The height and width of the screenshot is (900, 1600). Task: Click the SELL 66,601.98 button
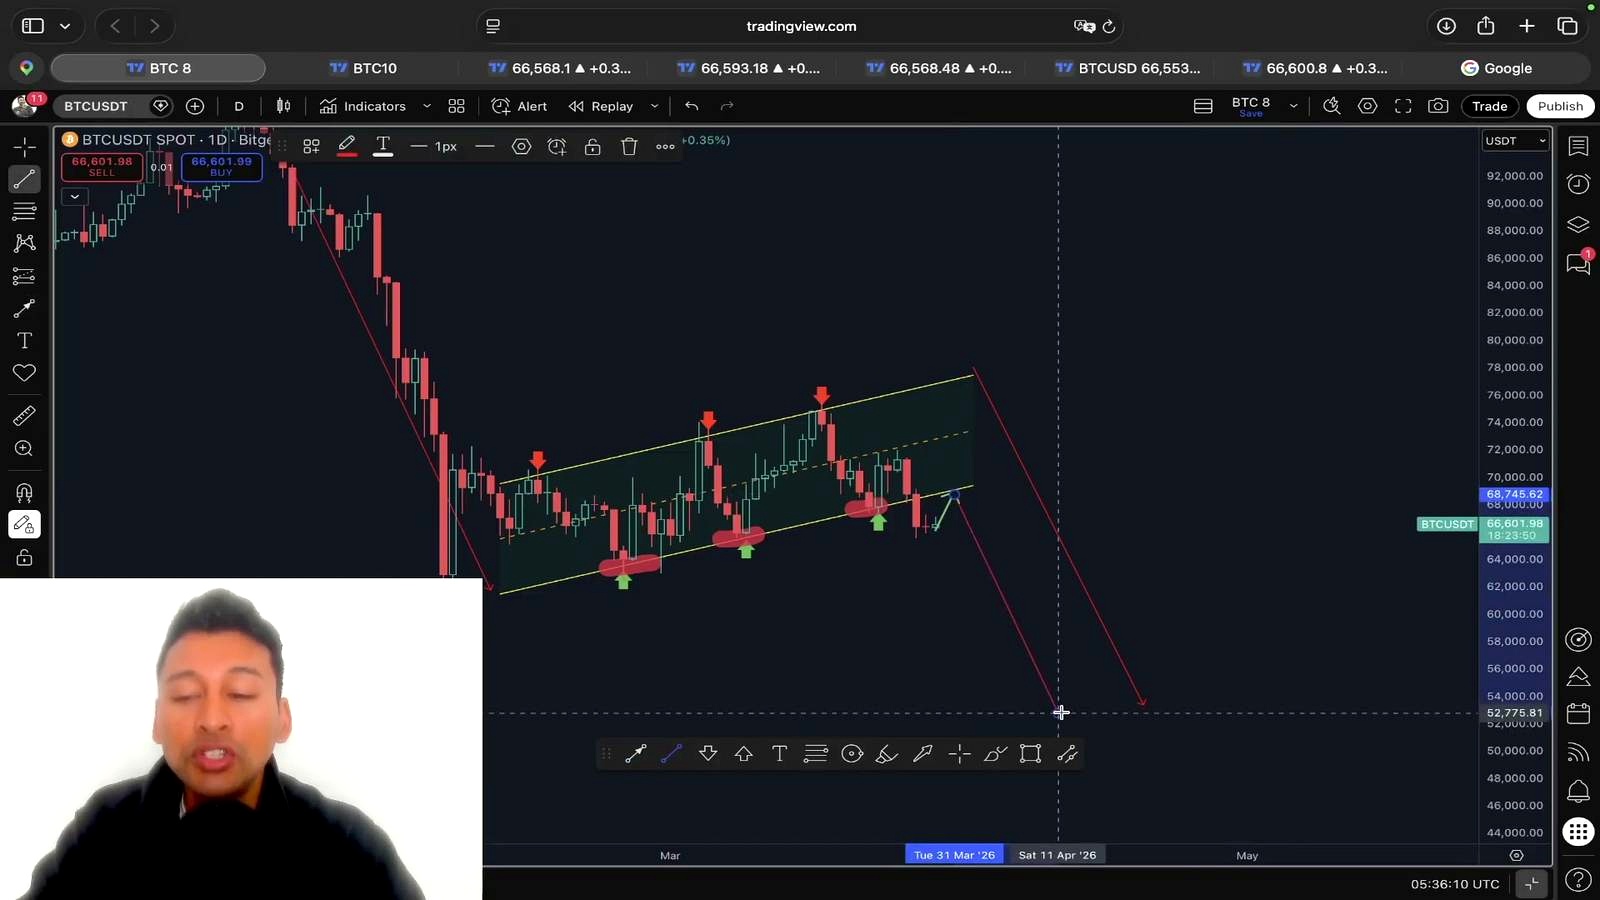tap(102, 166)
